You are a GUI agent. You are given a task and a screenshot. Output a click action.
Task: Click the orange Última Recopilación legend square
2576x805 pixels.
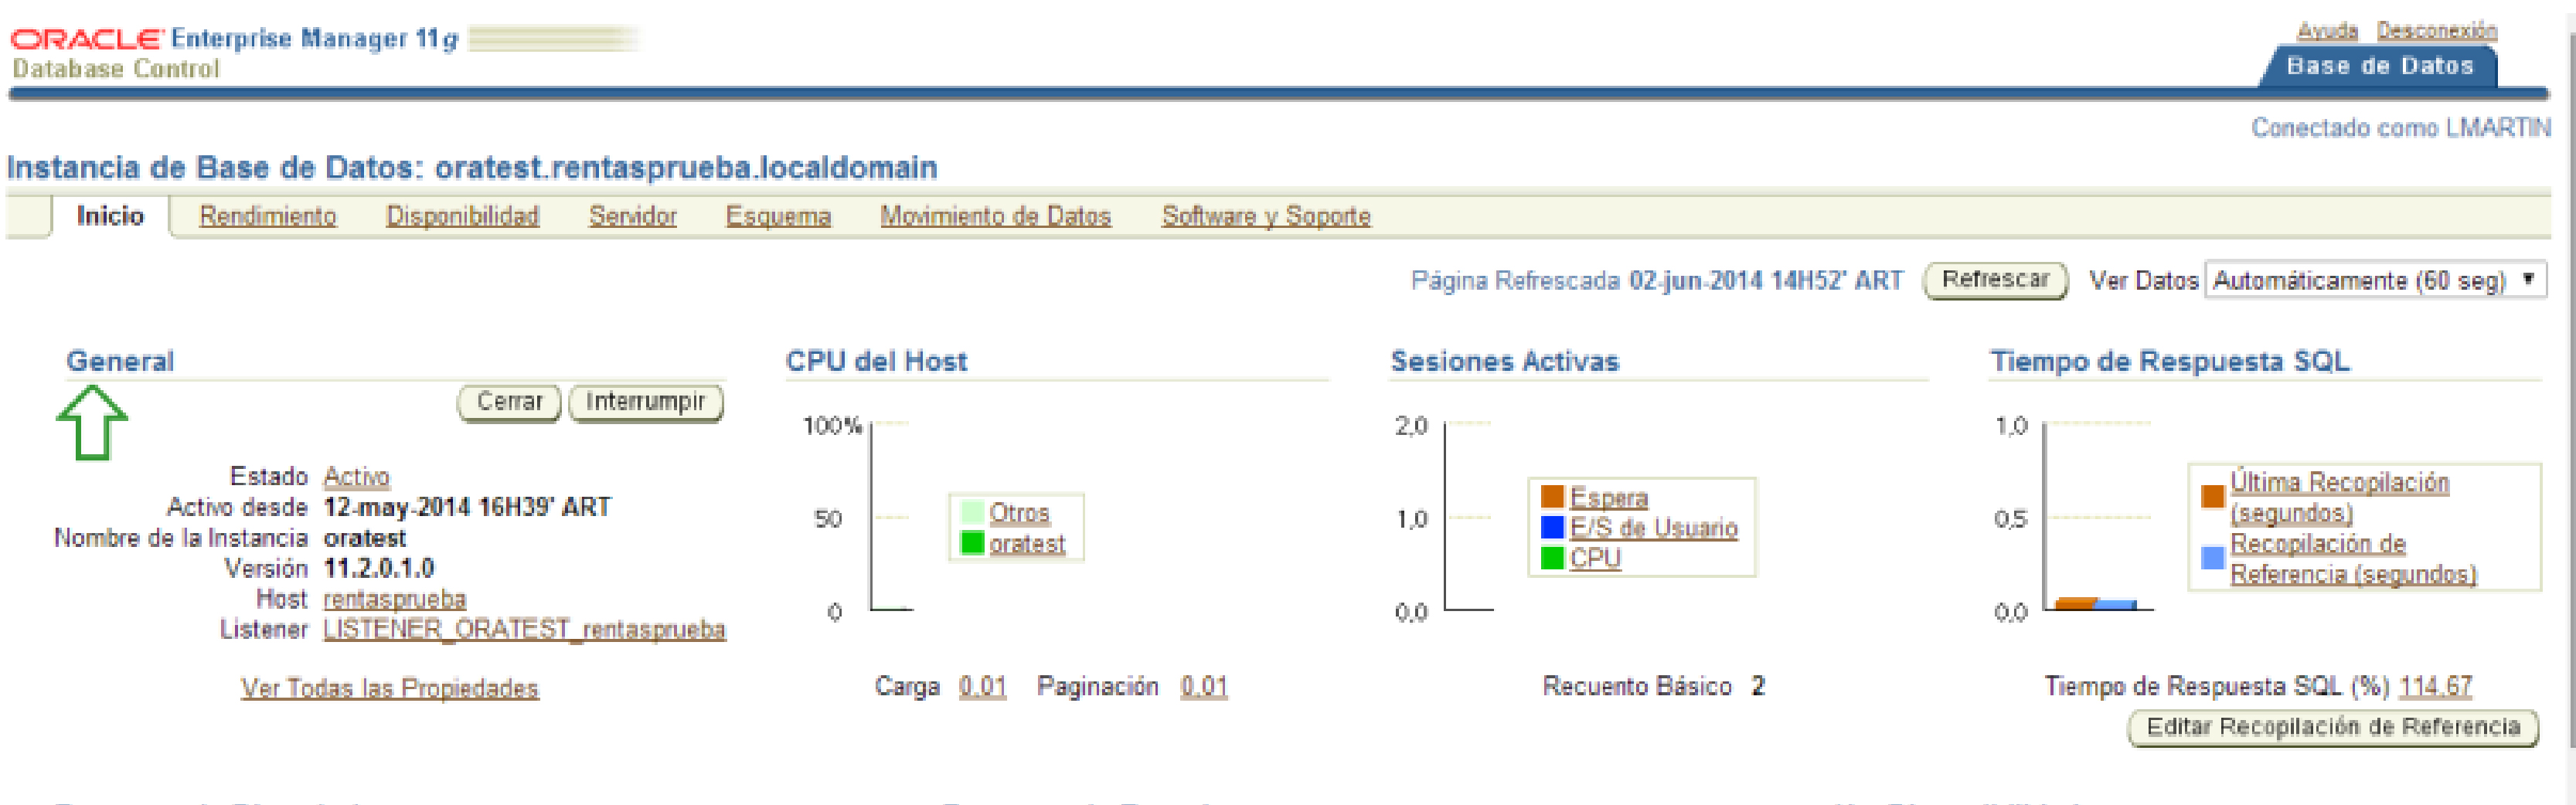2212,497
